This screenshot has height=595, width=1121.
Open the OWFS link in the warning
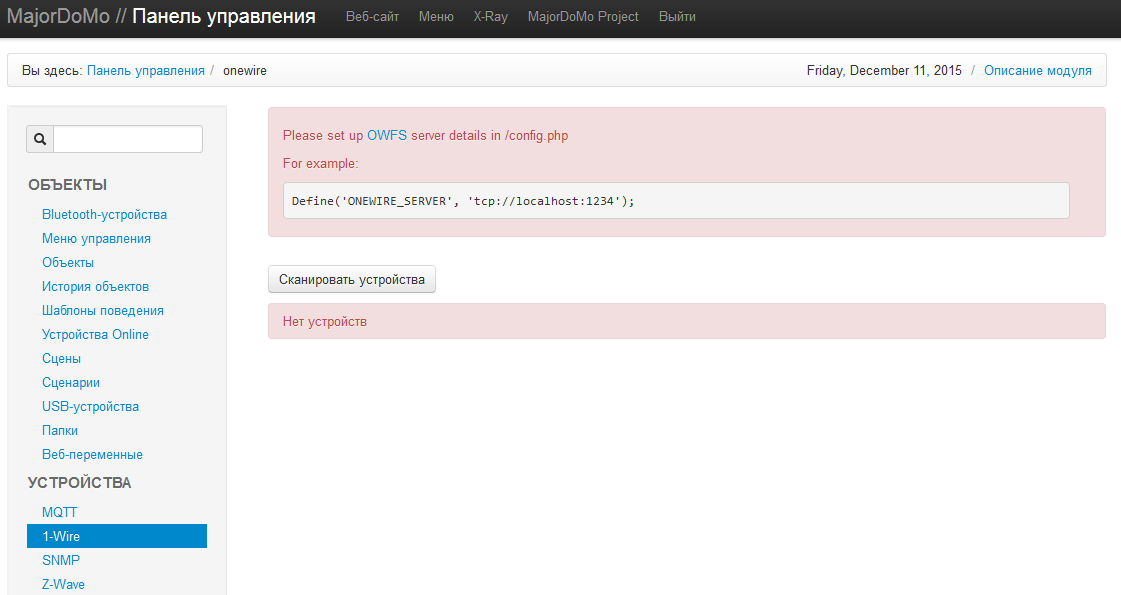[x=387, y=135]
